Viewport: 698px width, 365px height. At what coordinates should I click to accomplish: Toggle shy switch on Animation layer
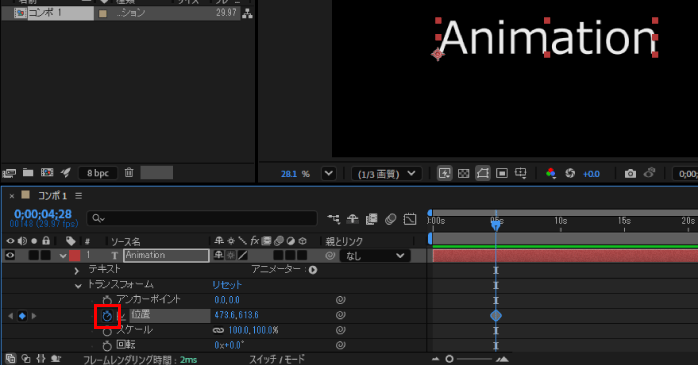coord(219,256)
